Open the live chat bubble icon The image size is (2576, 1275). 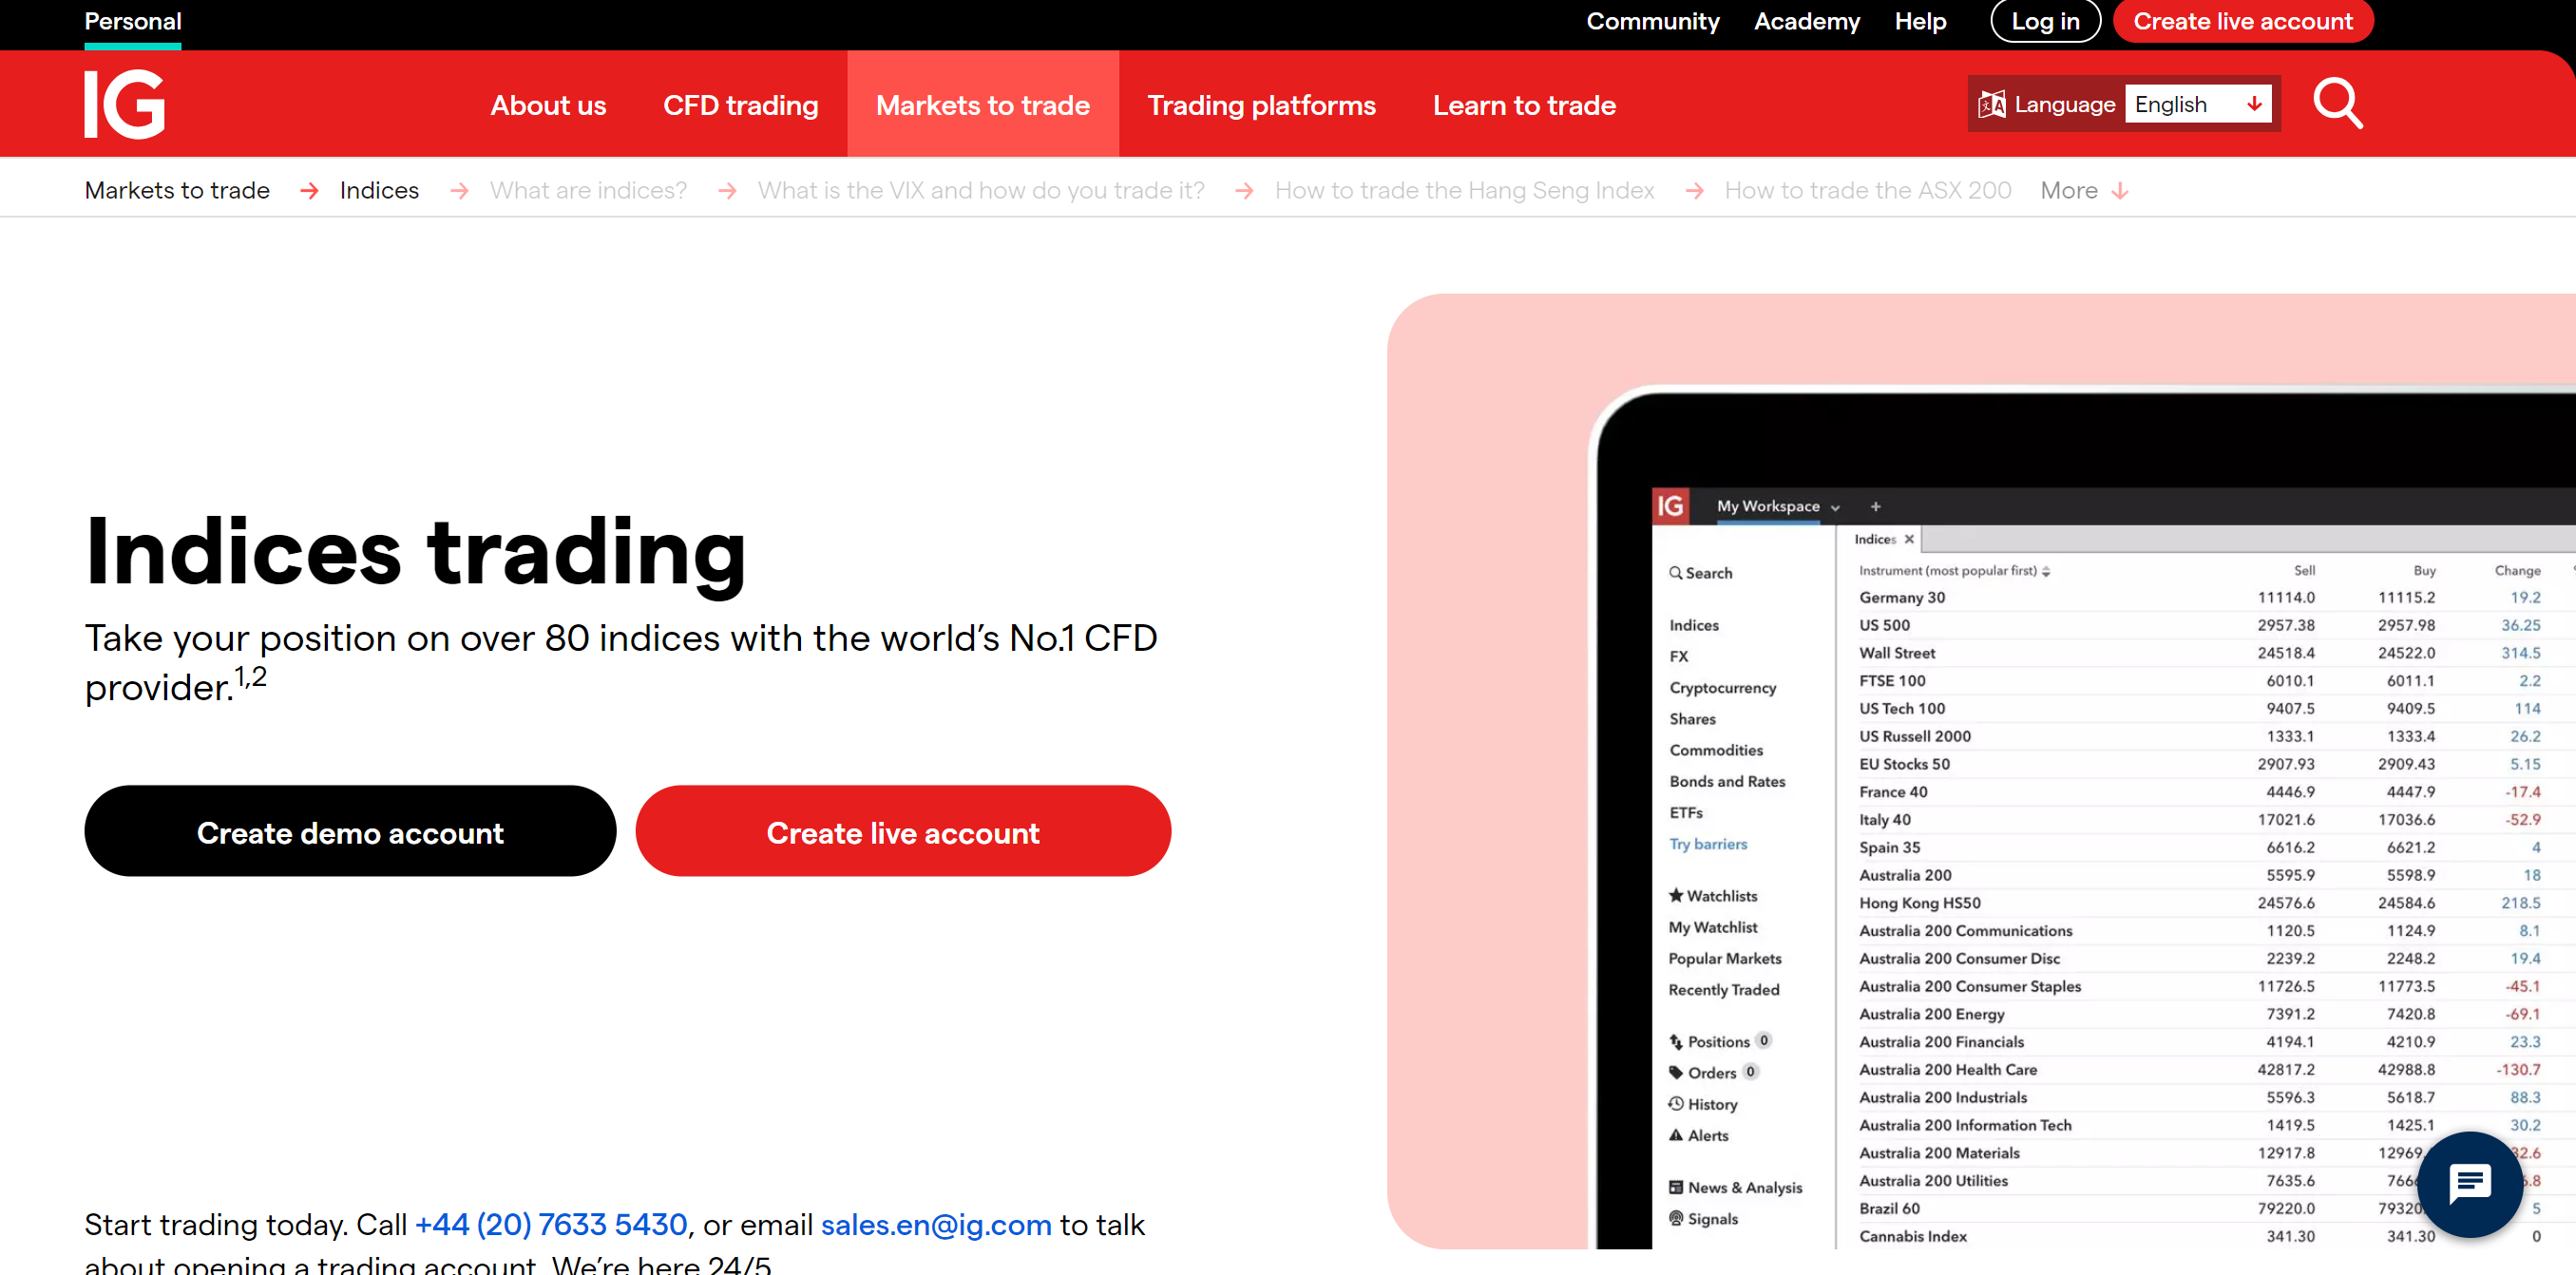[x=2469, y=1184]
